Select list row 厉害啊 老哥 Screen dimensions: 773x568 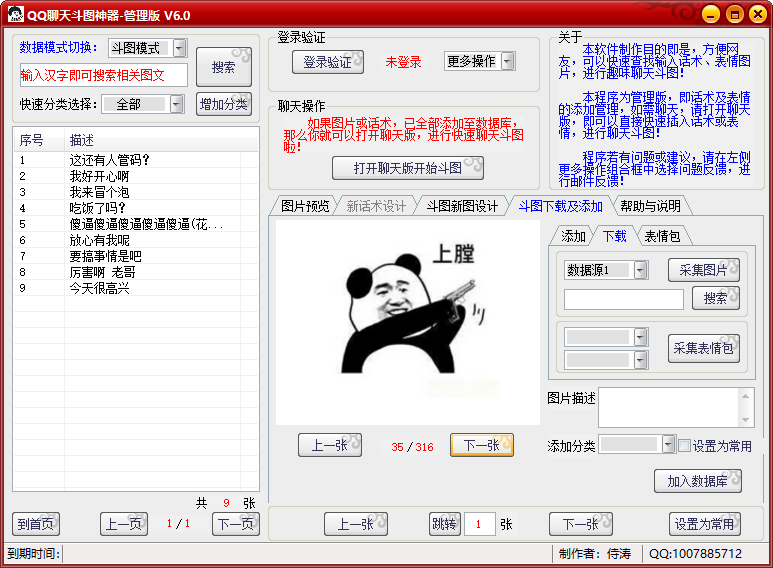[136, 272]
